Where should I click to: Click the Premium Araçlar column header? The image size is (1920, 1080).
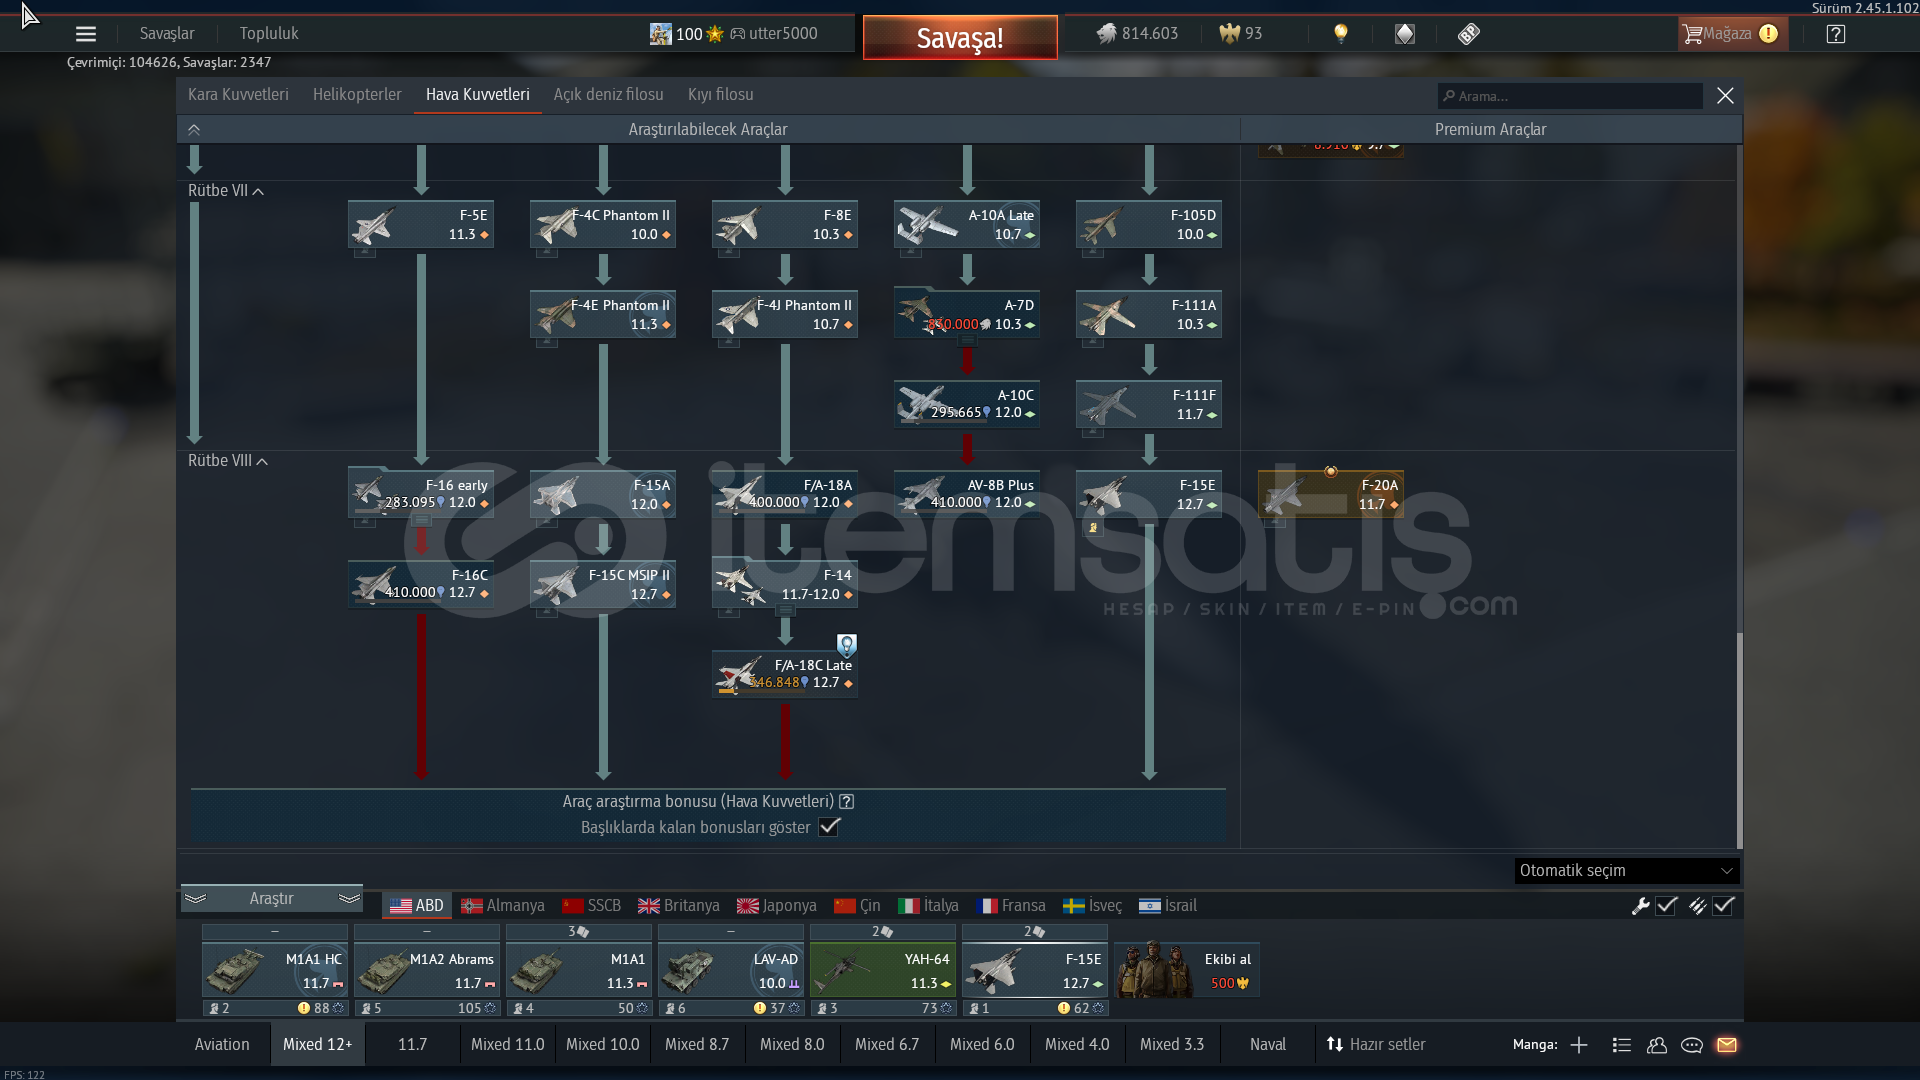(x=1490, y=130)
